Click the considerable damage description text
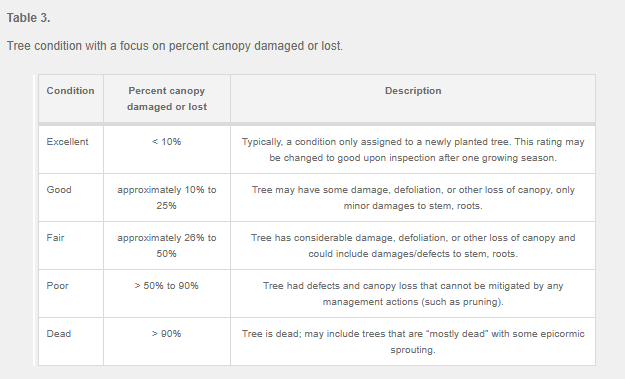625x379 pixels. [x=413, y=246]
